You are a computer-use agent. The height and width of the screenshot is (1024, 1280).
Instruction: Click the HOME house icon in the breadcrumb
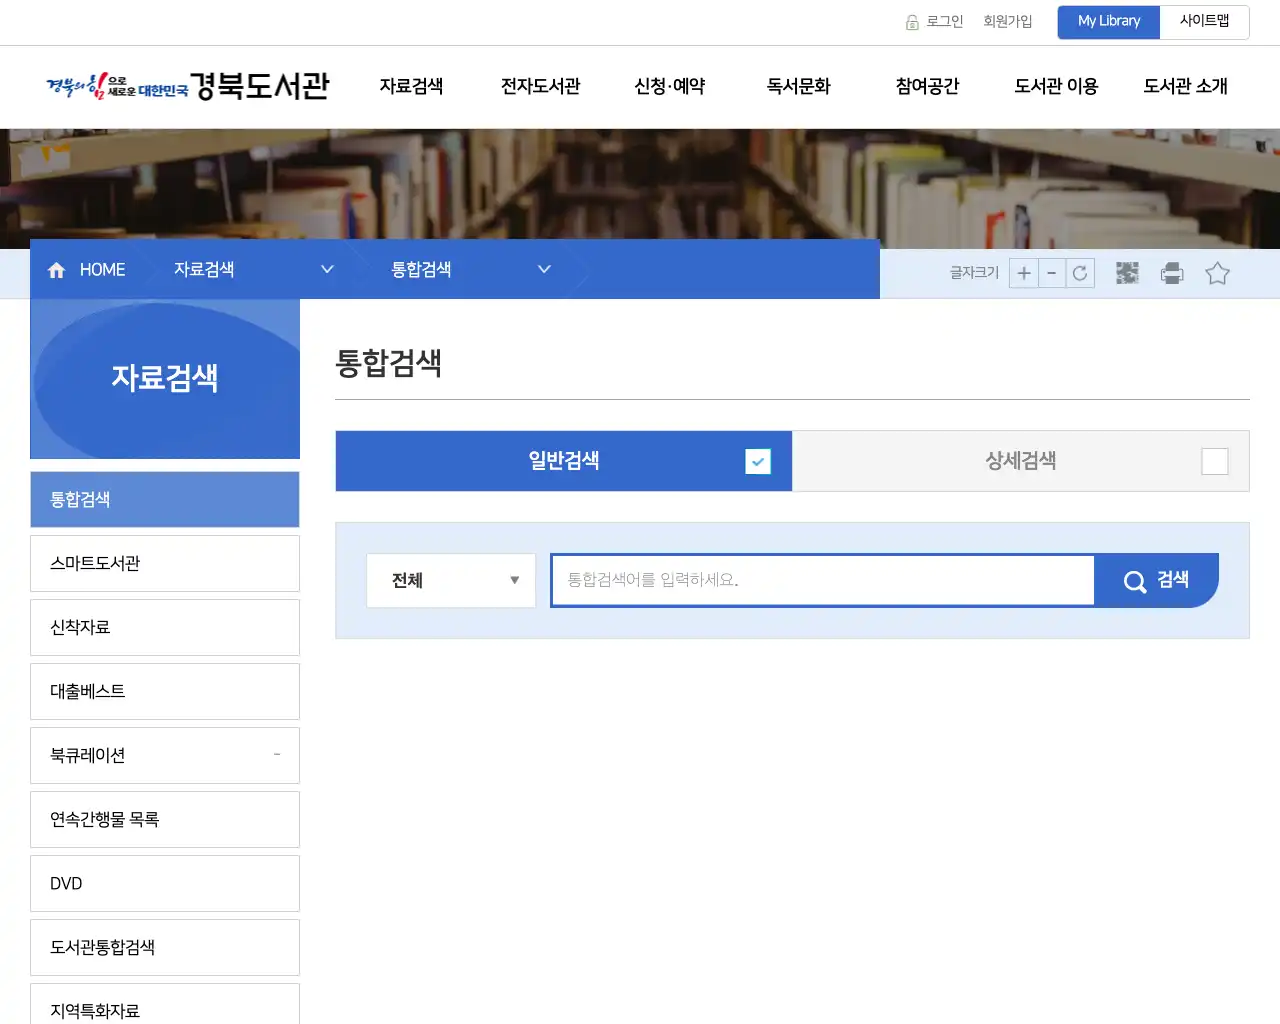pyautogui.click(x=56, y=269)
